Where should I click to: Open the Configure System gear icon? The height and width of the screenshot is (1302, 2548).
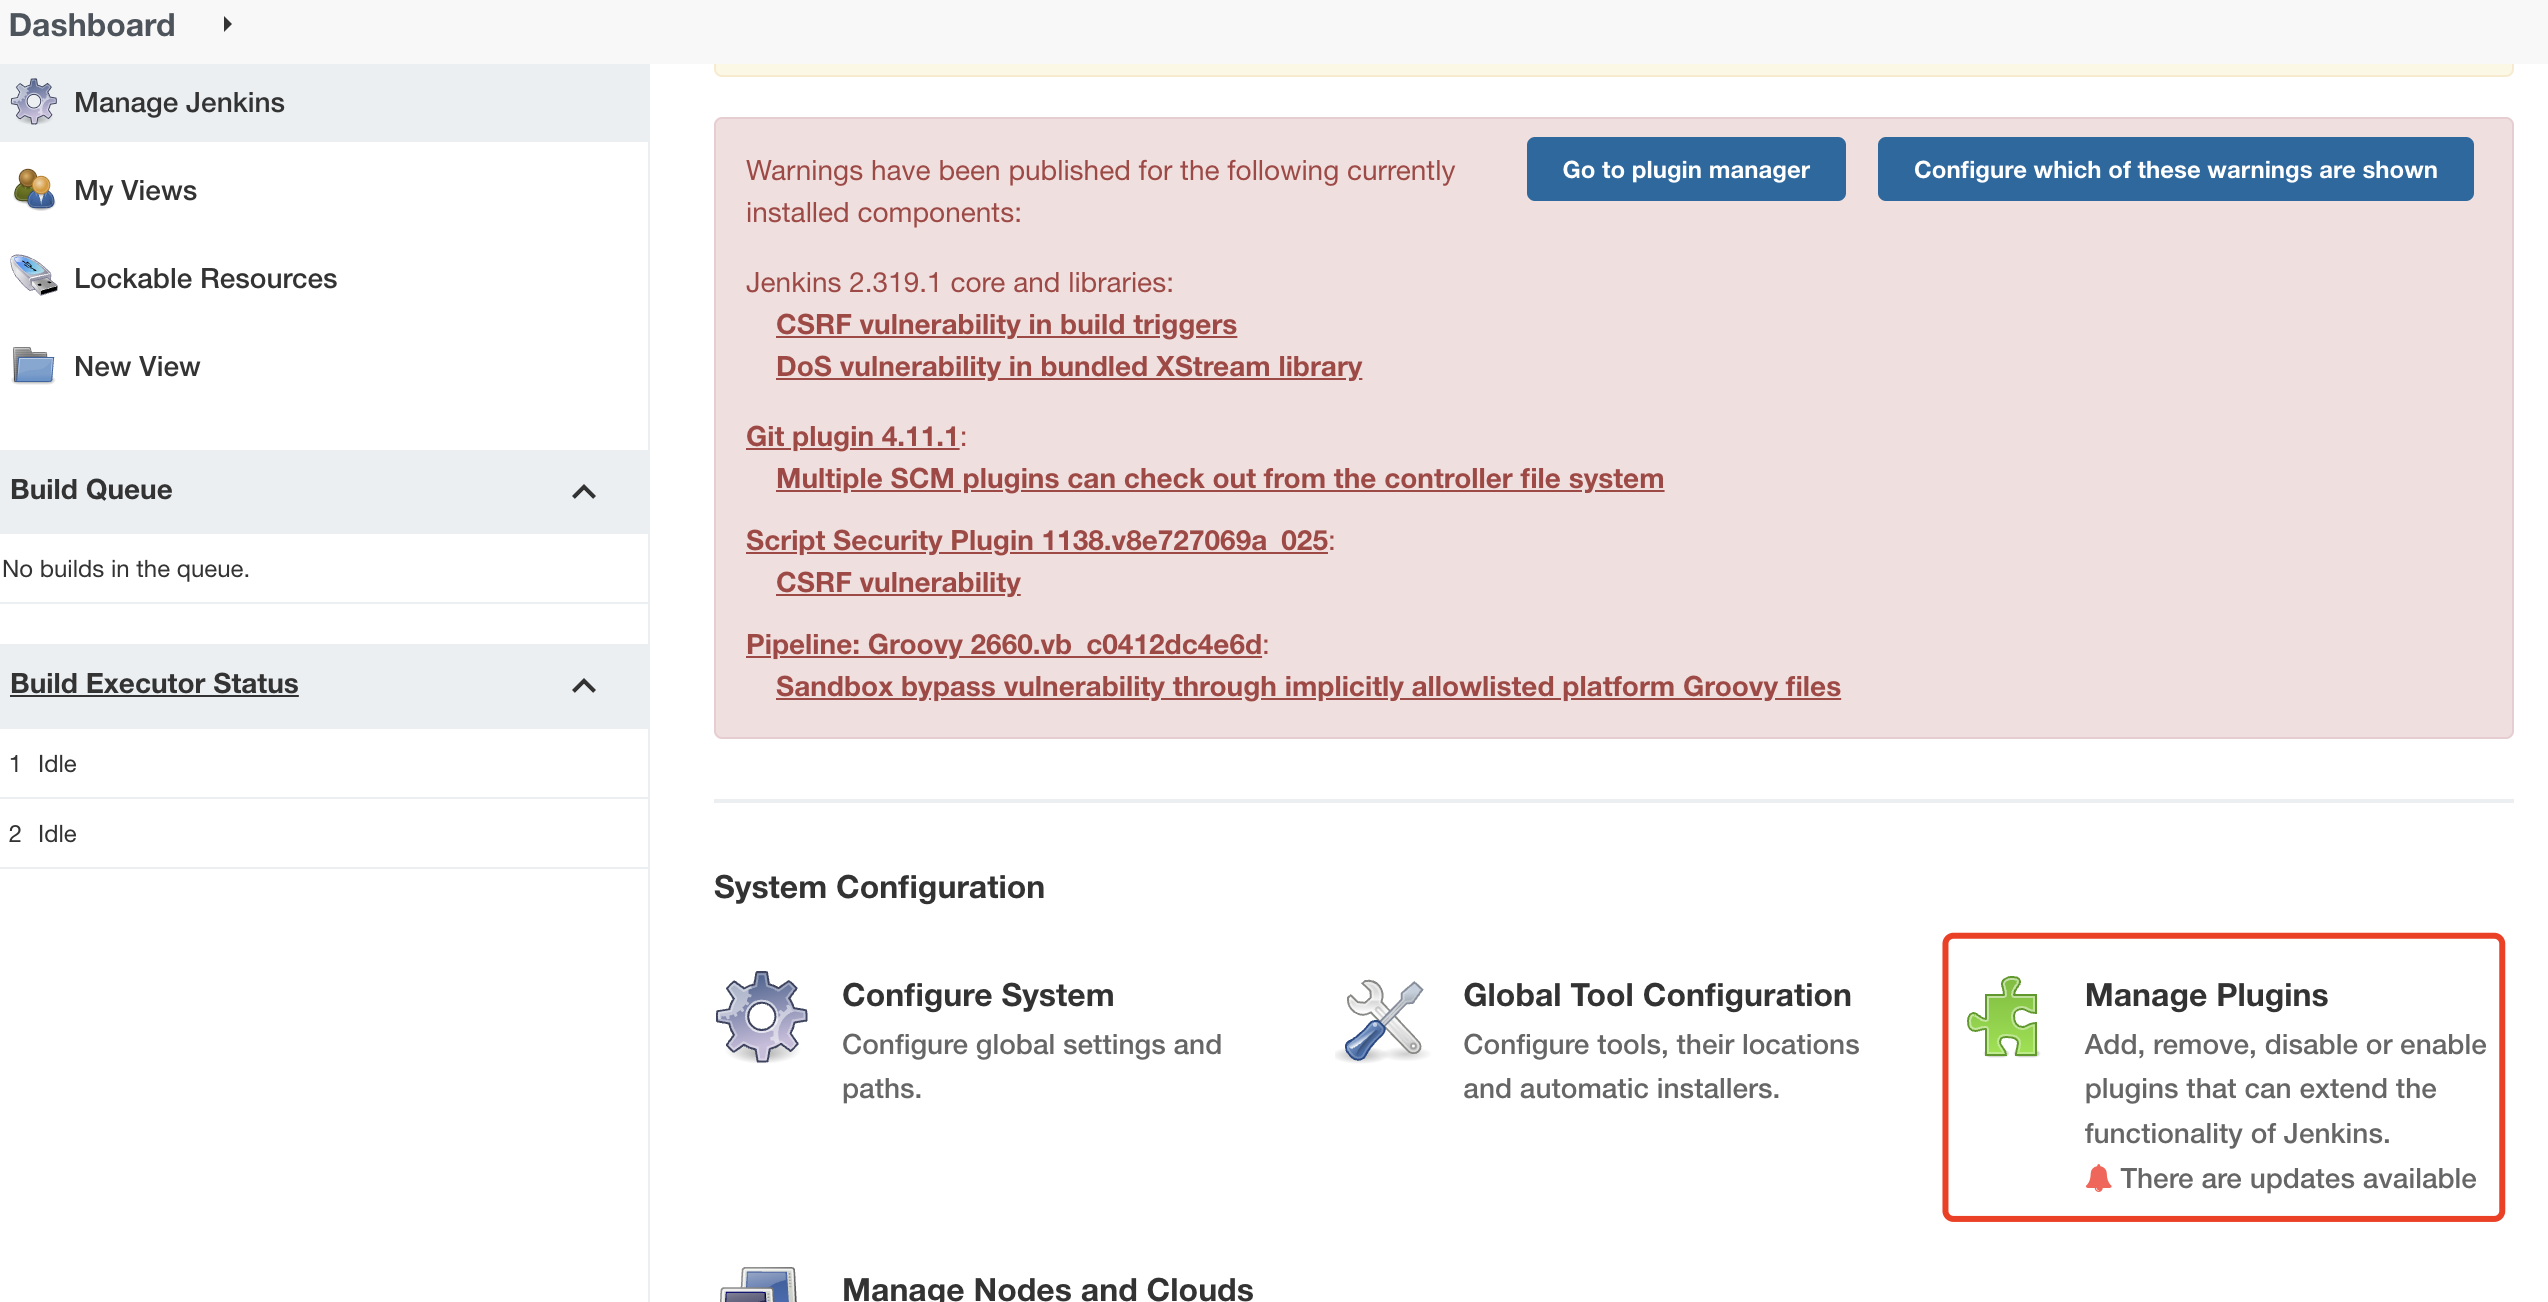pyautogui.click(x=761, y=1016)
